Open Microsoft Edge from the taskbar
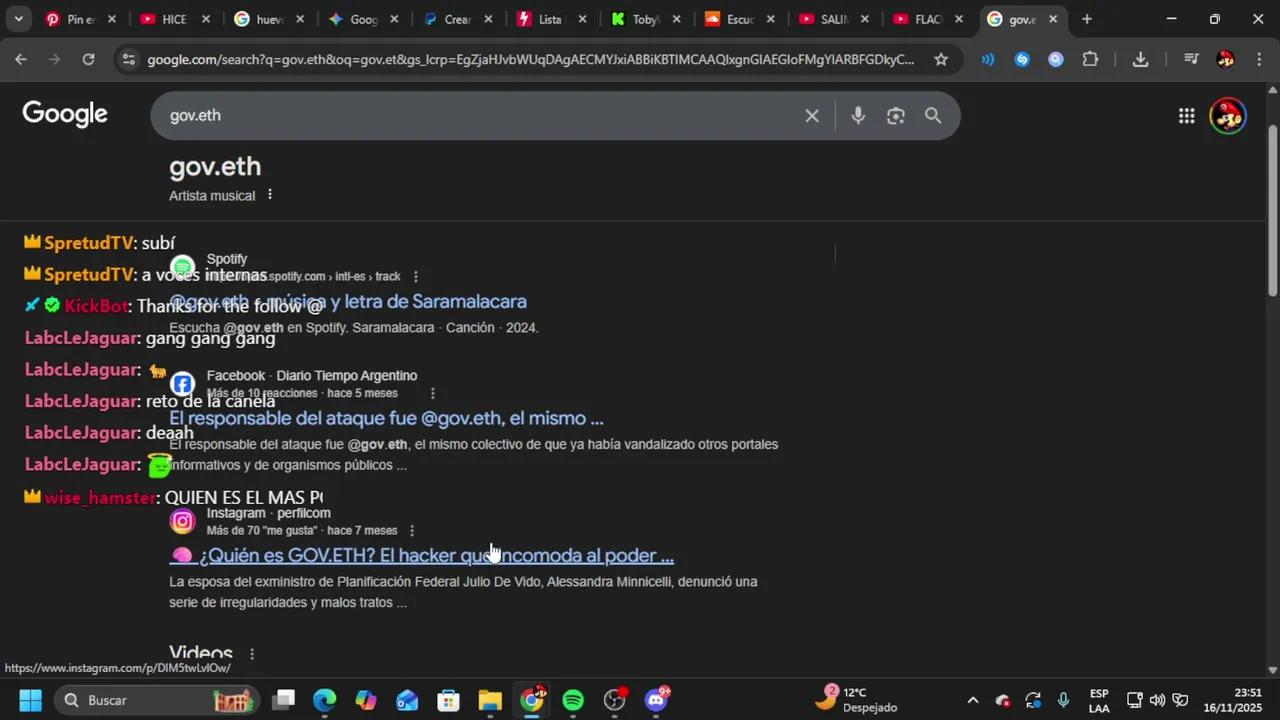The height and width of the screenshot is (720, 1280). point(325,700)
